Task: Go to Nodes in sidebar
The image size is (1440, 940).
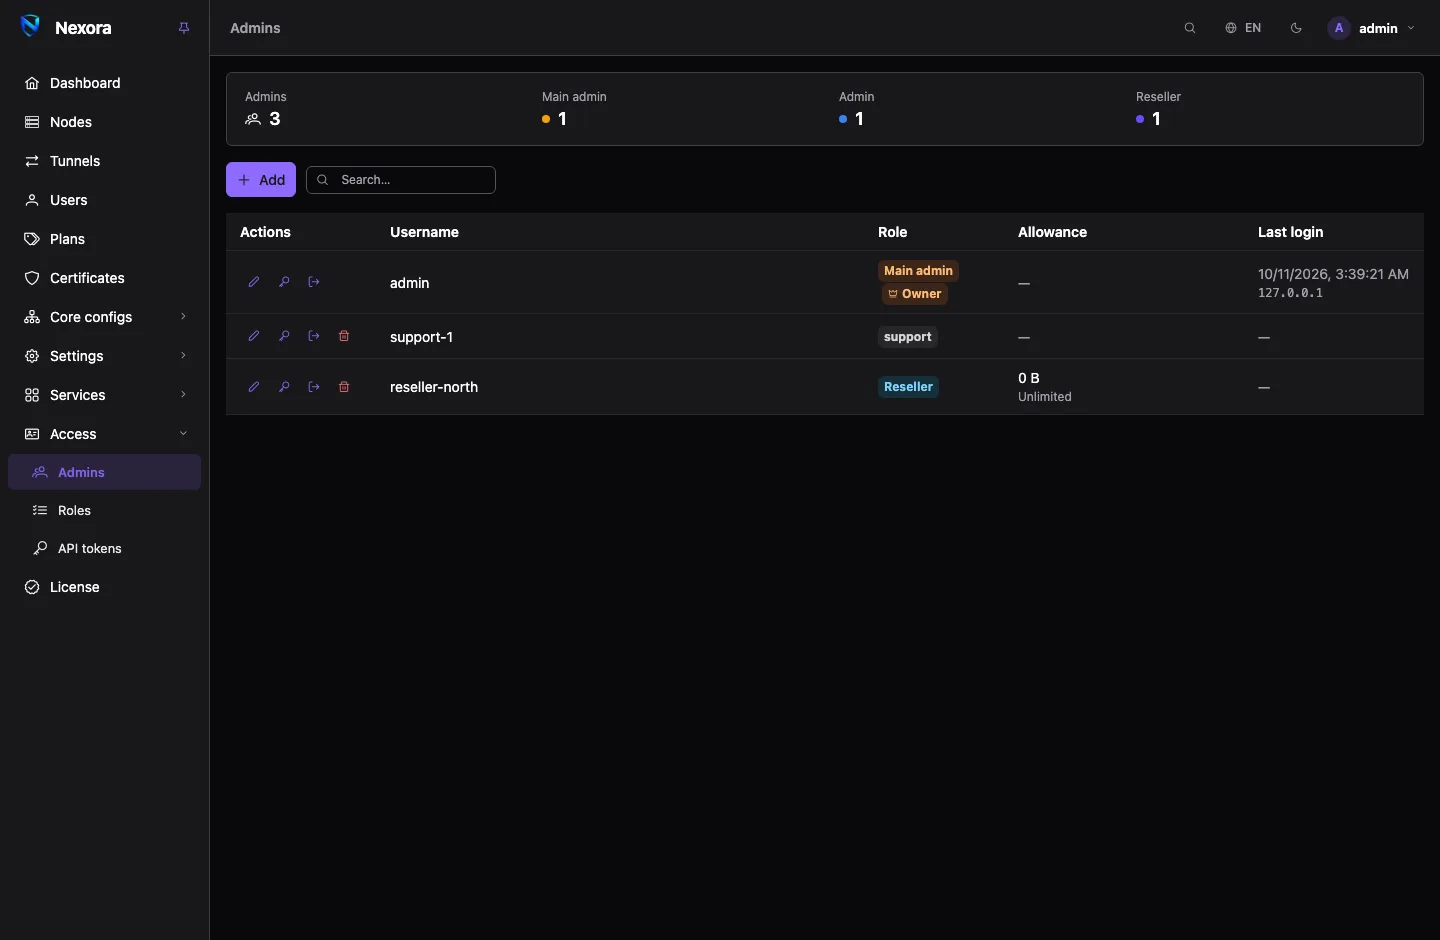Action: tap(104, 122)
